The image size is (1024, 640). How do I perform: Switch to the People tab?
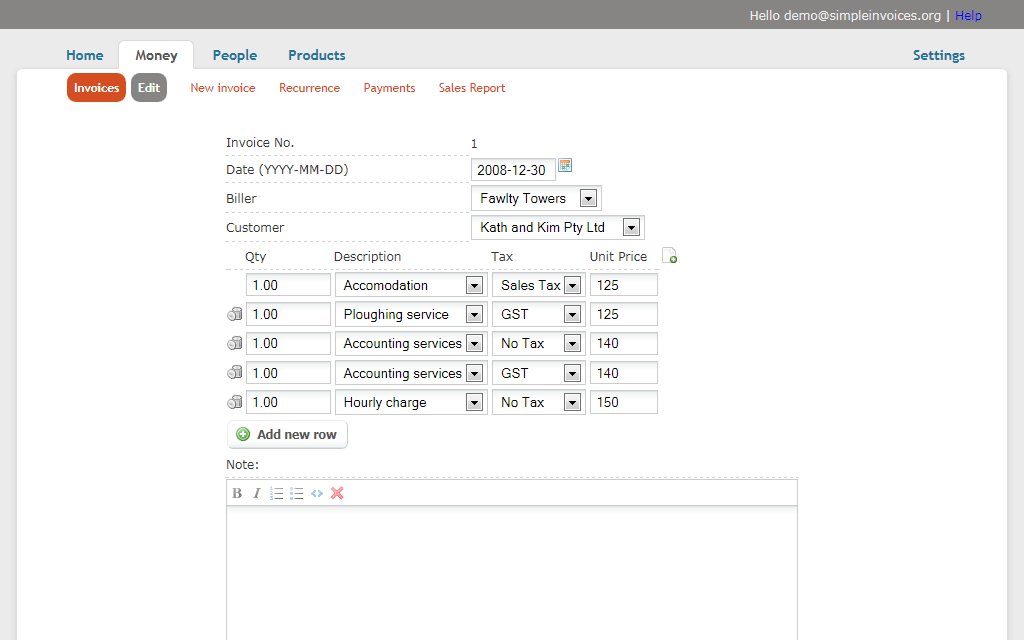[x=234, y=55]
